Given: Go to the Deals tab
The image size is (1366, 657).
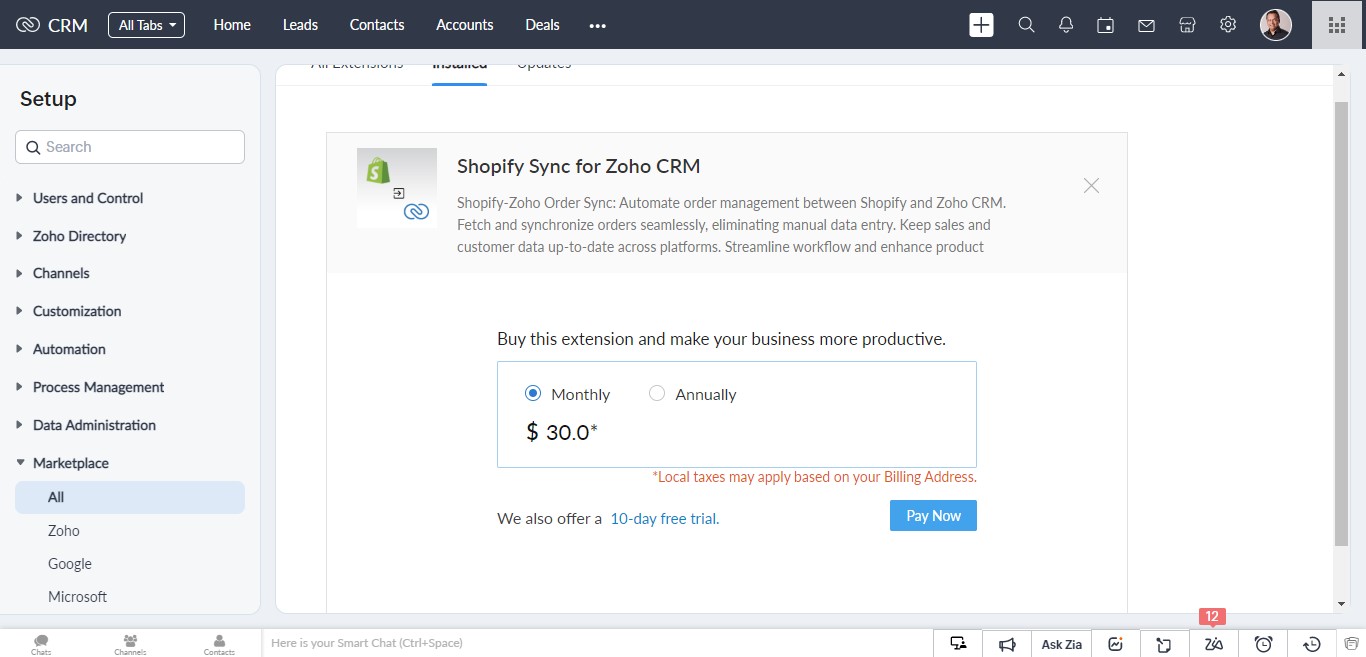Looking at the screenshot, I should [542, 25].
